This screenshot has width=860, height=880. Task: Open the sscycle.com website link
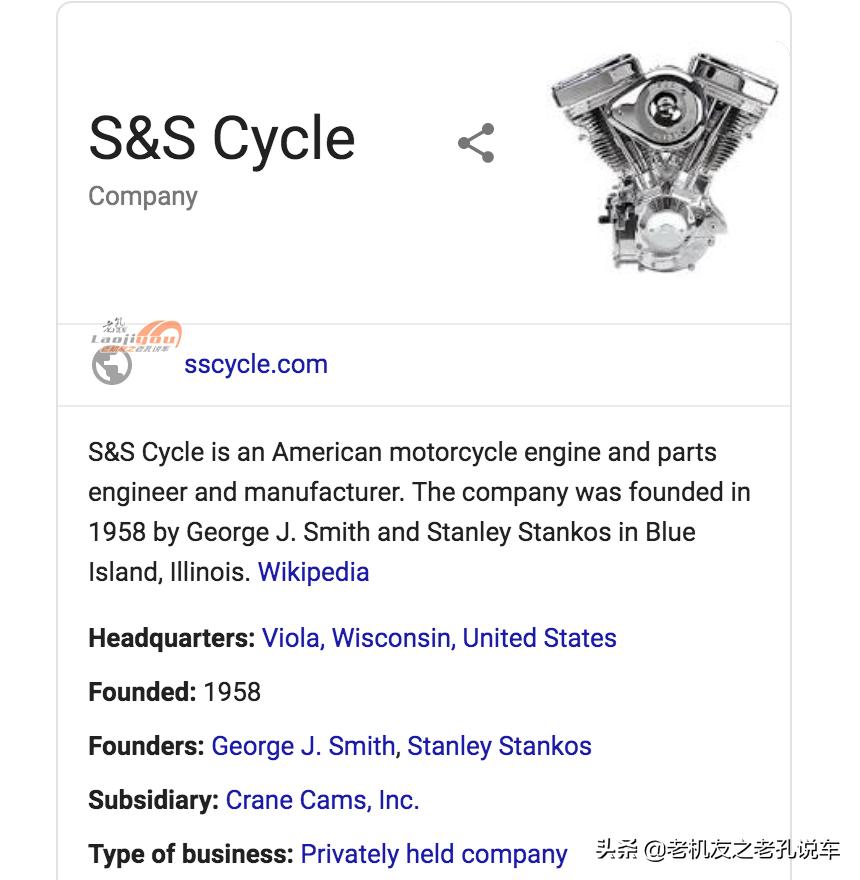[255, 364]
